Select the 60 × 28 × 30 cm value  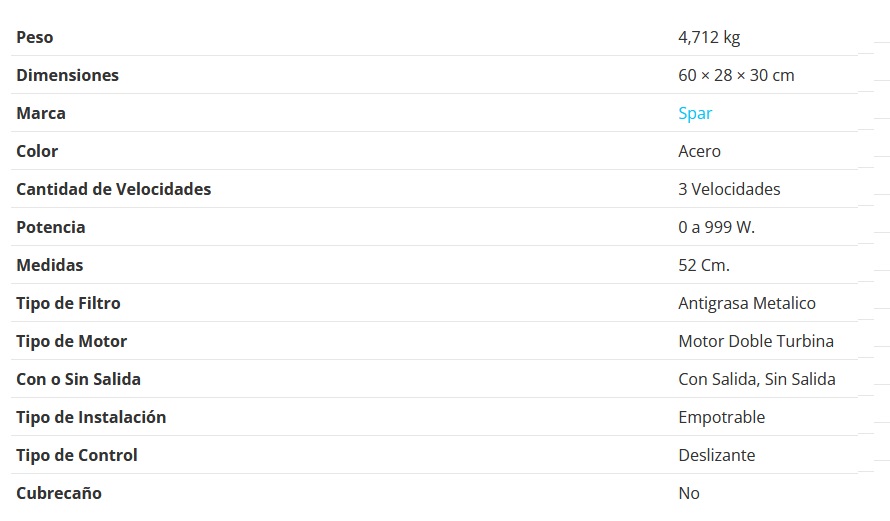pos(736,75)
